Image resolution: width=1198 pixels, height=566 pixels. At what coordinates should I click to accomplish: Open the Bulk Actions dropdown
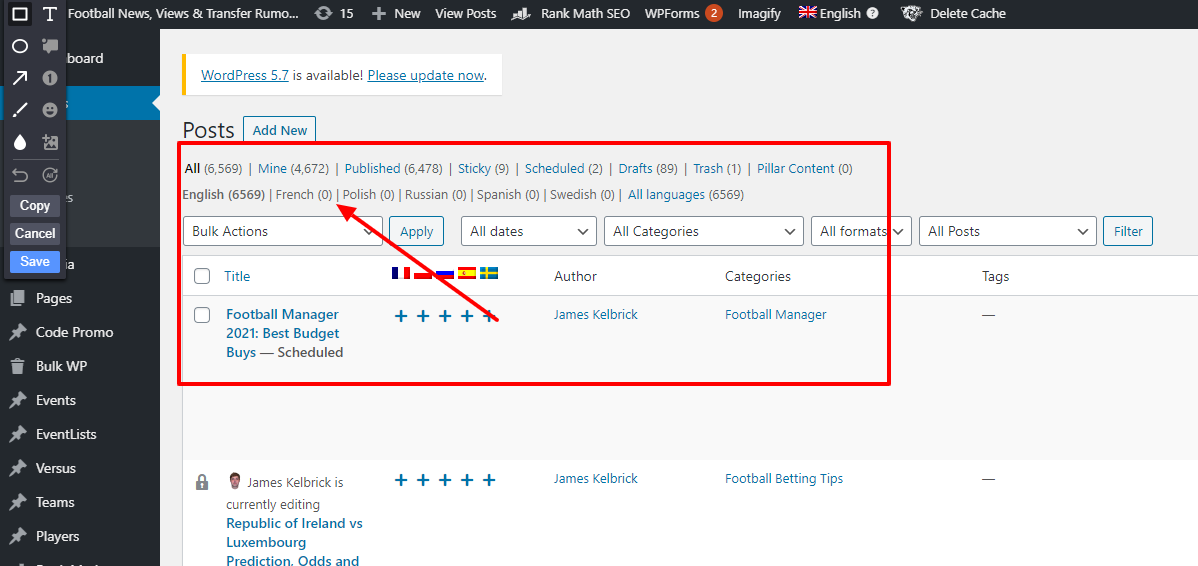coord(282,231)
